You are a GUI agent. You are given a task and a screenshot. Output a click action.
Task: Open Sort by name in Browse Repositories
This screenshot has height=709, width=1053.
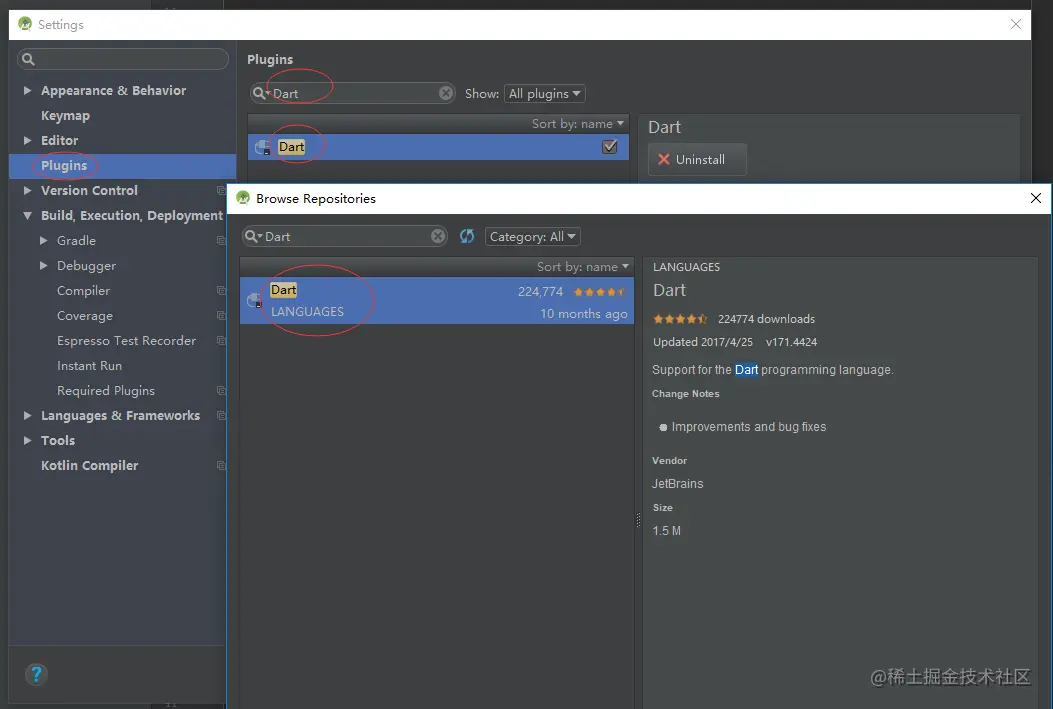(583, 267)
